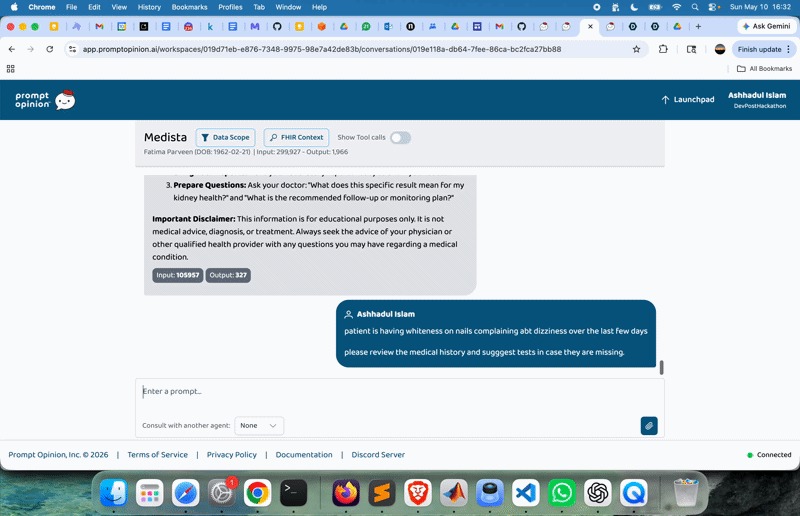The width and height of the screenshot is (800, 516).
Task: Open Terms of Service link
Action: click(158, 455)
